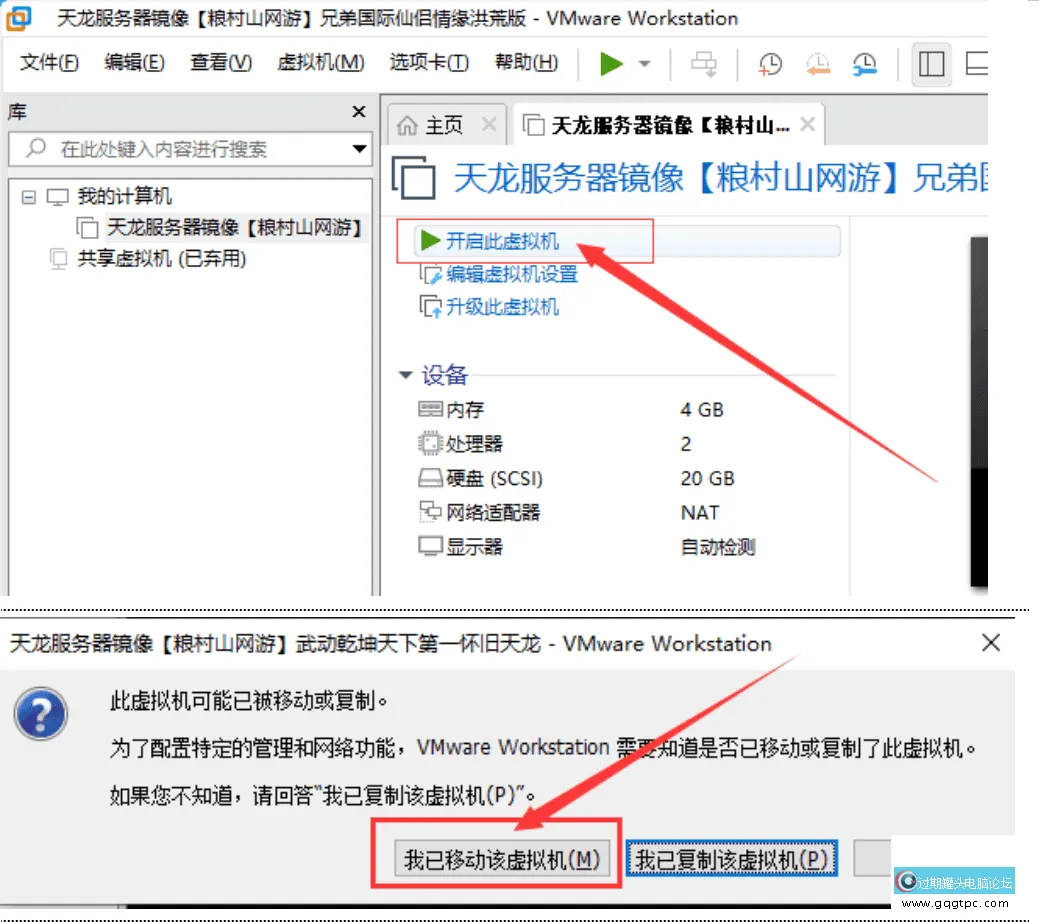Open the snapshot manager icon
Screen dimensions: 1039x922
click(x=864, y=64)
